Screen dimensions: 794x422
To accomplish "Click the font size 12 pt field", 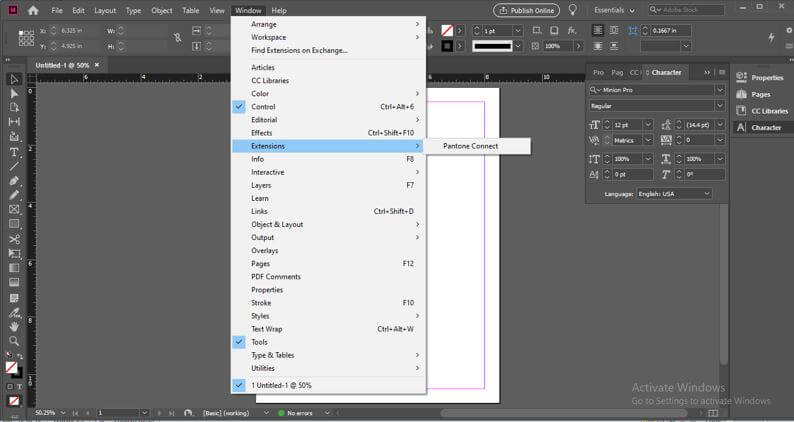I will coord(627,125).
